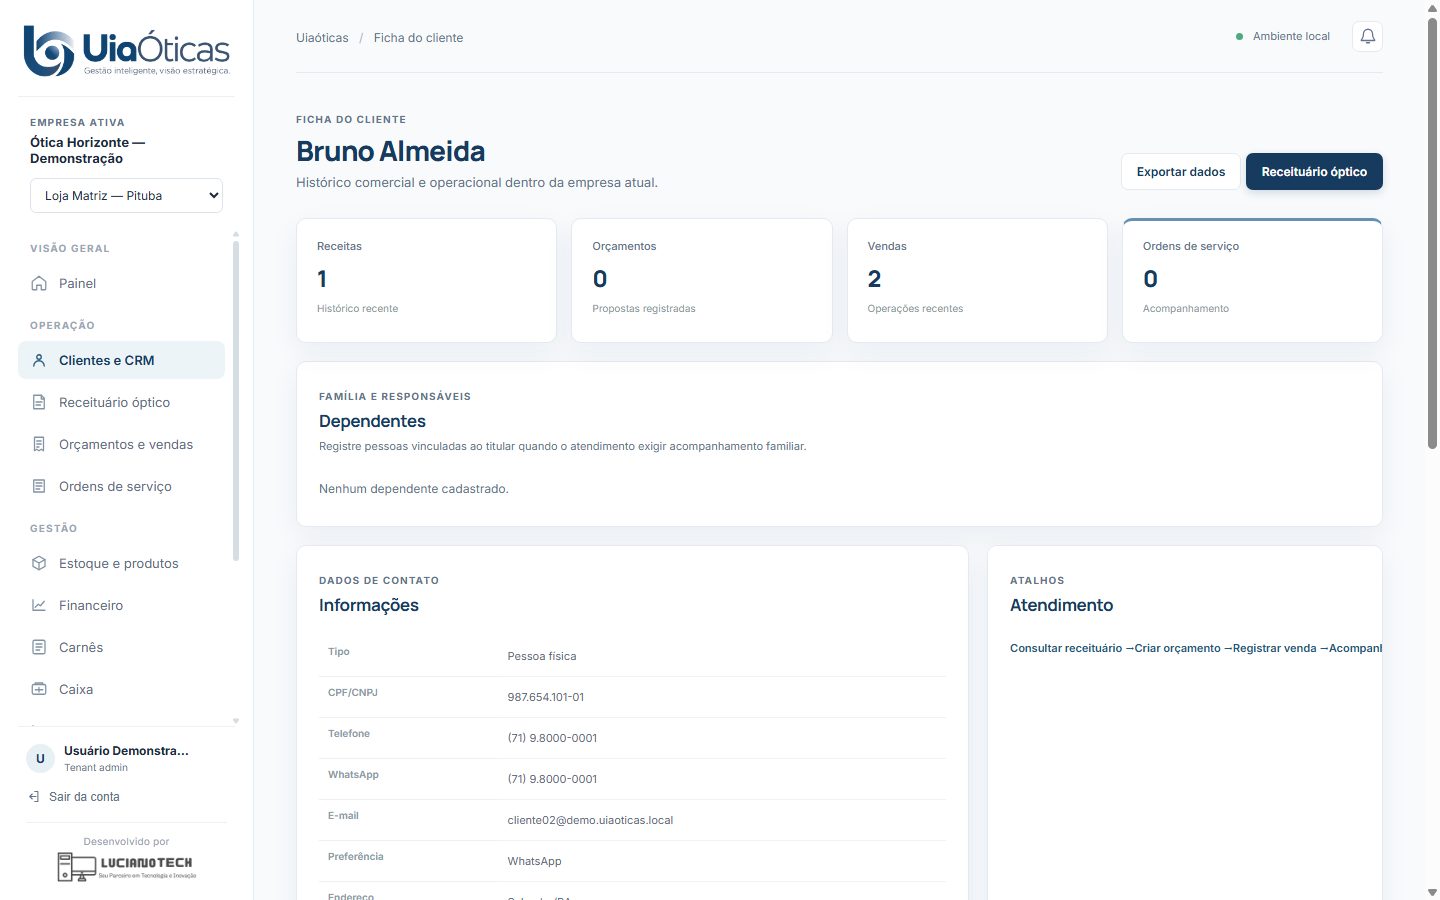Select the Ordens de serviço summary card

coord(1252,280)
